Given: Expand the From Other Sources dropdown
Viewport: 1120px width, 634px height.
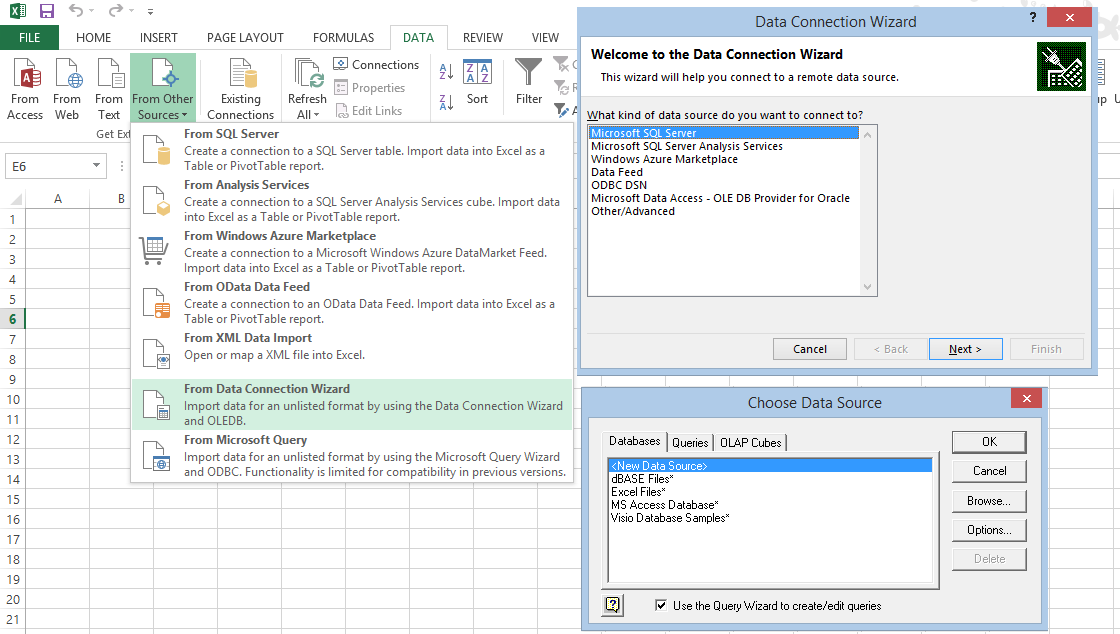Looking at the screenshot, I should click(163, 88).
